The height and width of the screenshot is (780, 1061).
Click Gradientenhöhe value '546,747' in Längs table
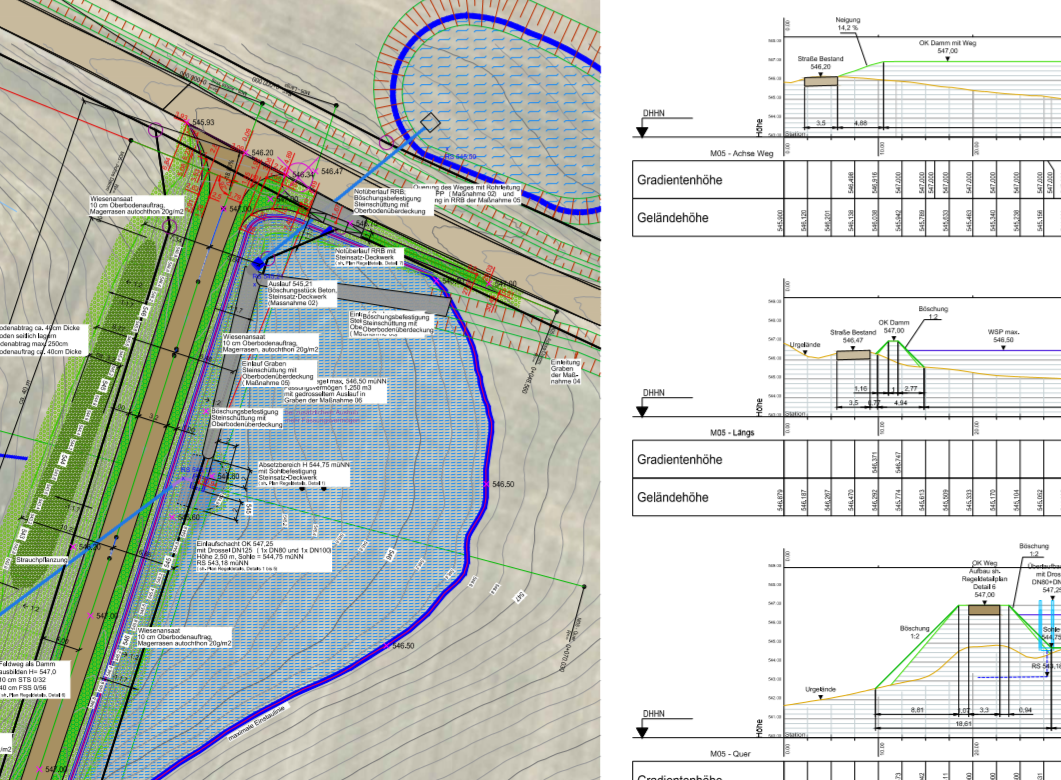(898, 461)
